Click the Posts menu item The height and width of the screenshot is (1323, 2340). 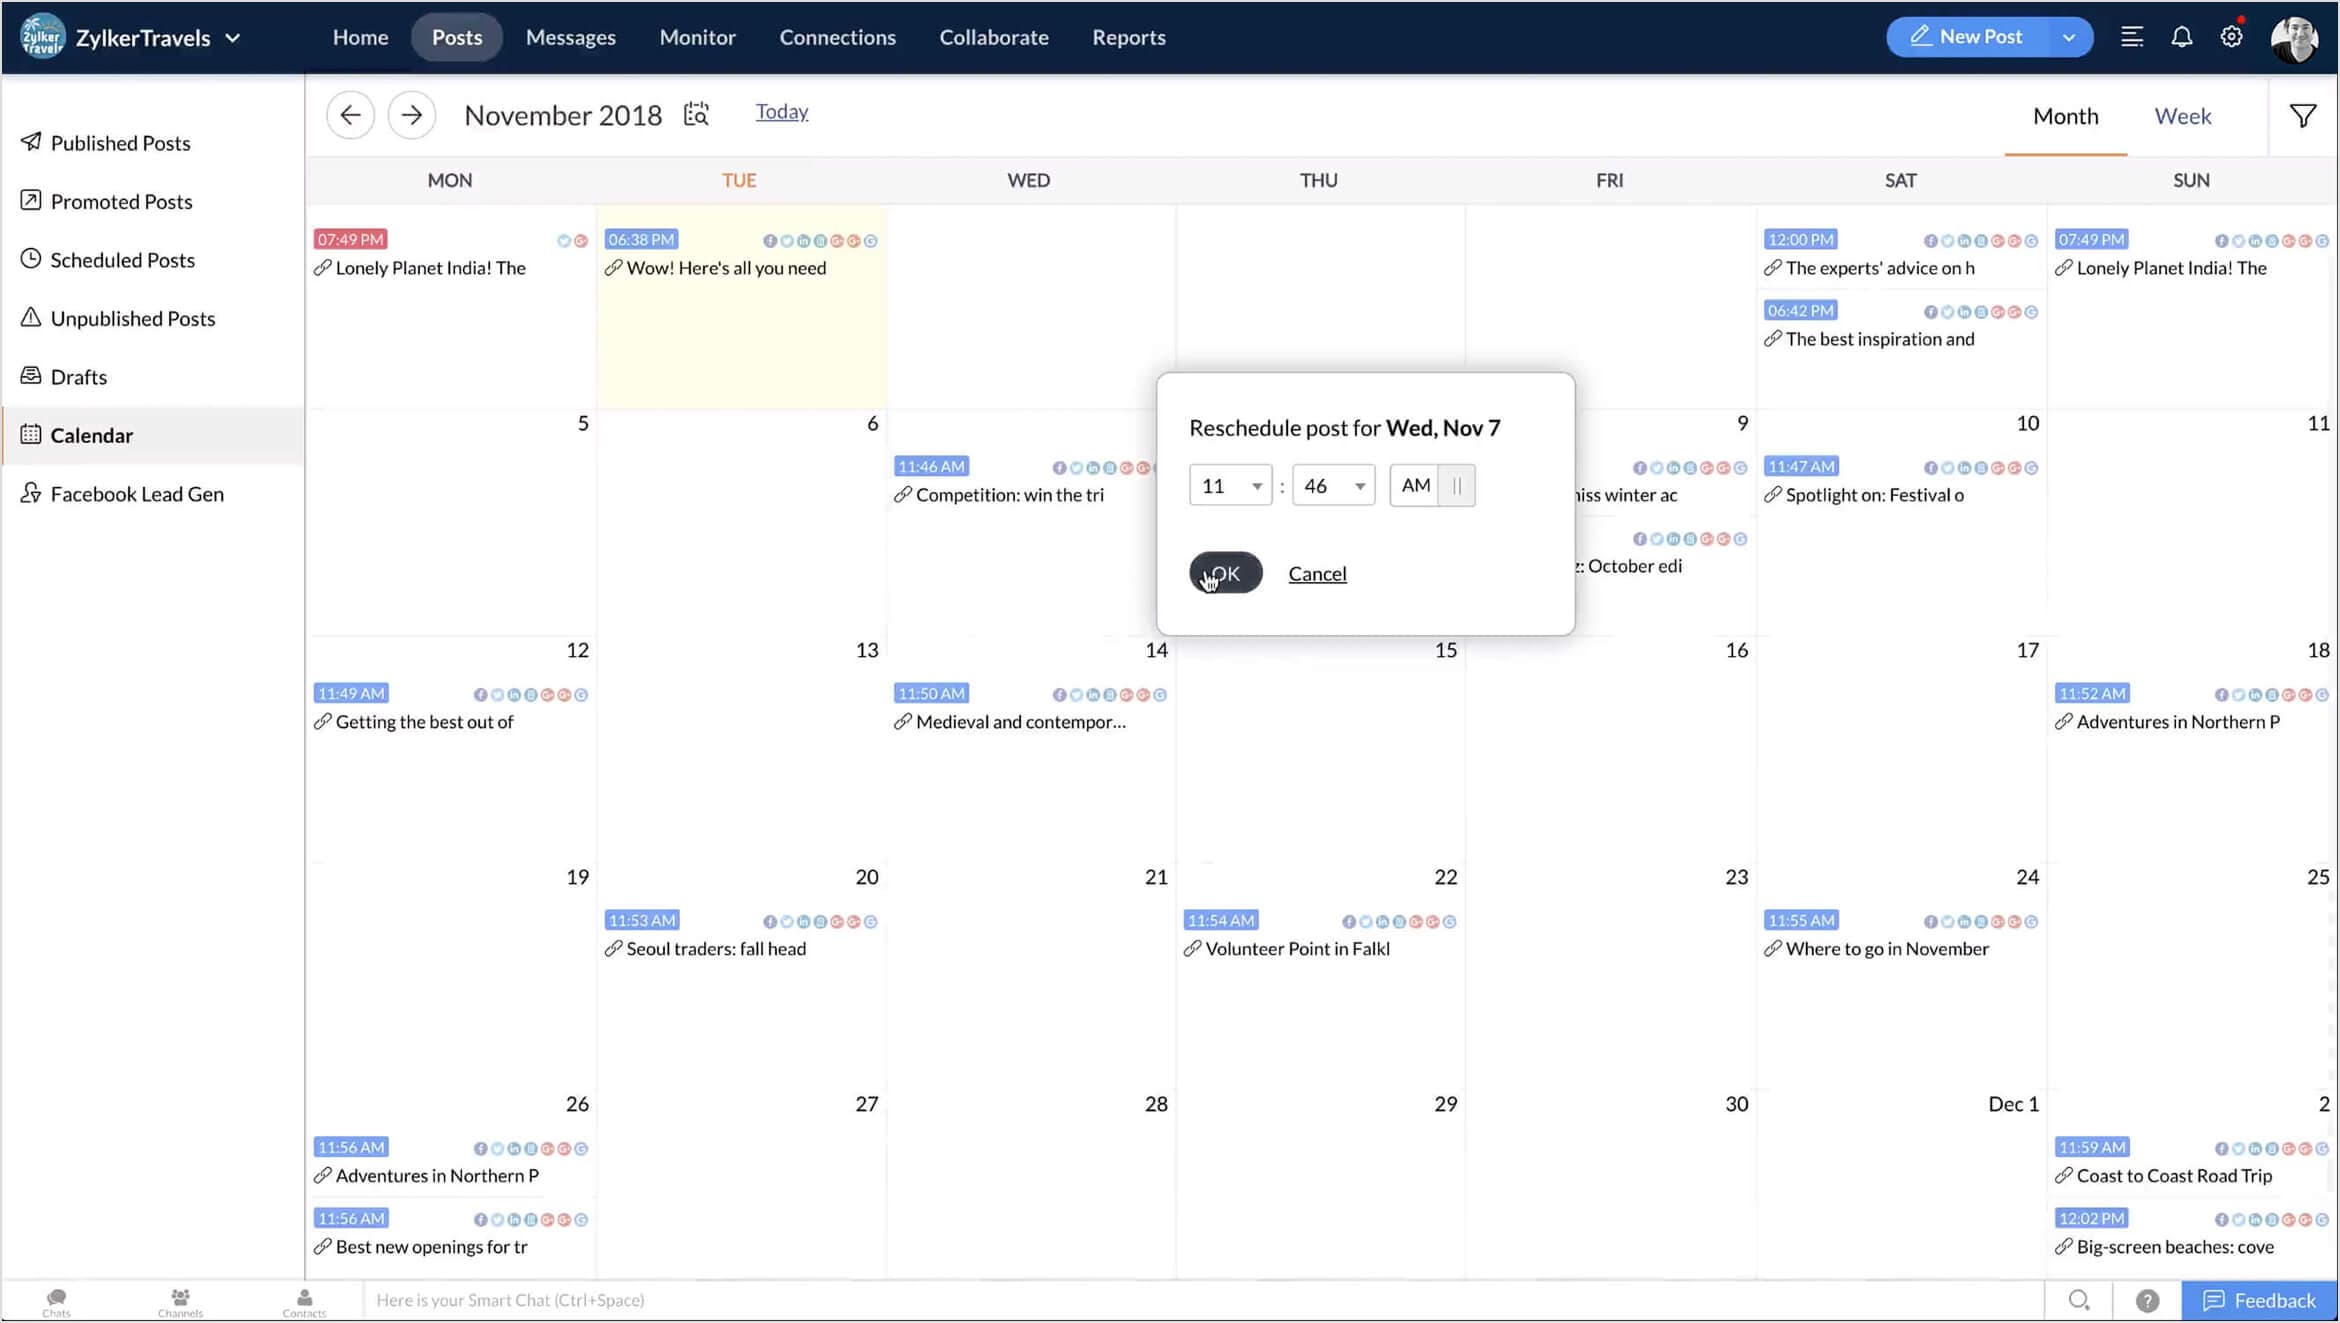pos(456,35)
